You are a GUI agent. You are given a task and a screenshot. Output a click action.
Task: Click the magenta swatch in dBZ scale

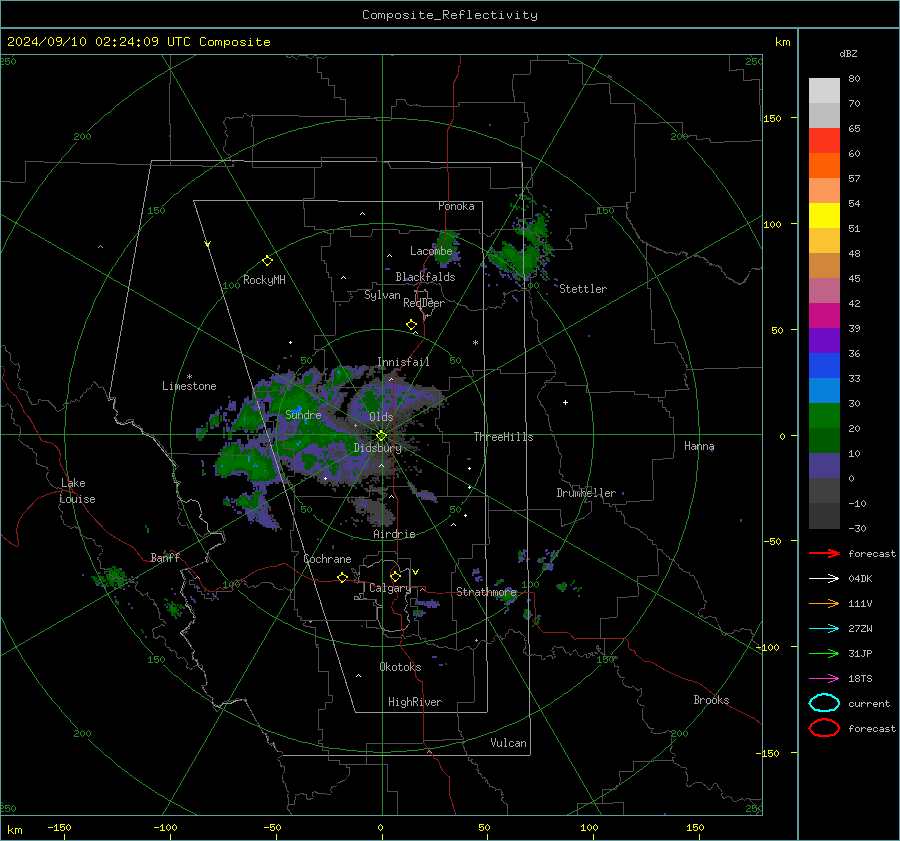pyautogui.click(x=824, y=316)
